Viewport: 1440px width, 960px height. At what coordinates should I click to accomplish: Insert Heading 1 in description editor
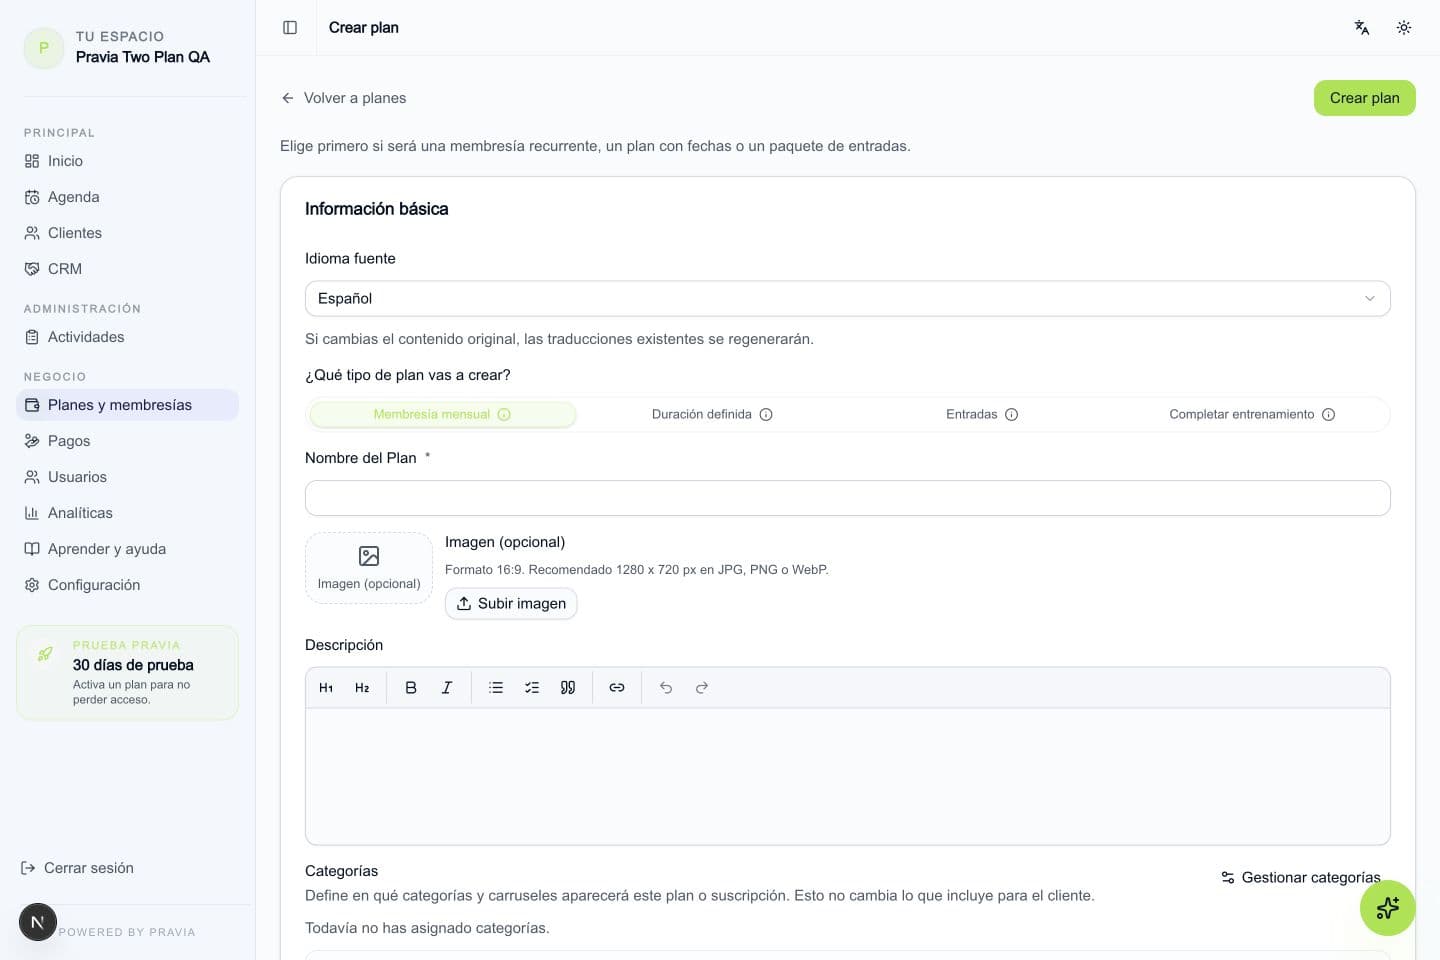[326, 688]
